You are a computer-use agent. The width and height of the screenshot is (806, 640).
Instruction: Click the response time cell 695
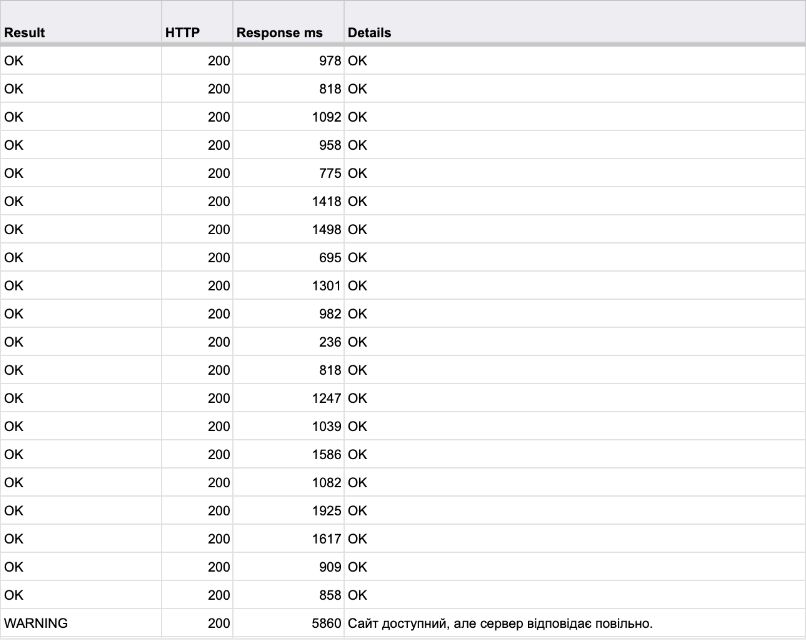(288, 258)
